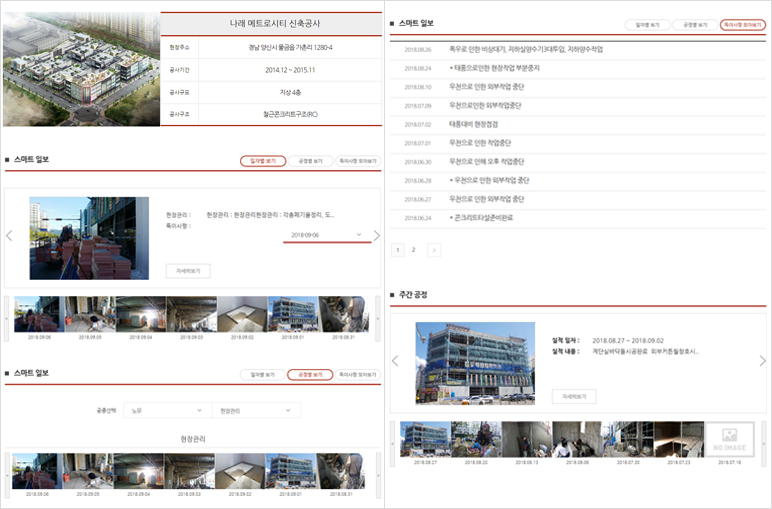Open the 2018.06.27 우천으로 인한 외부작업 중단 entry

tap(578, 199)
